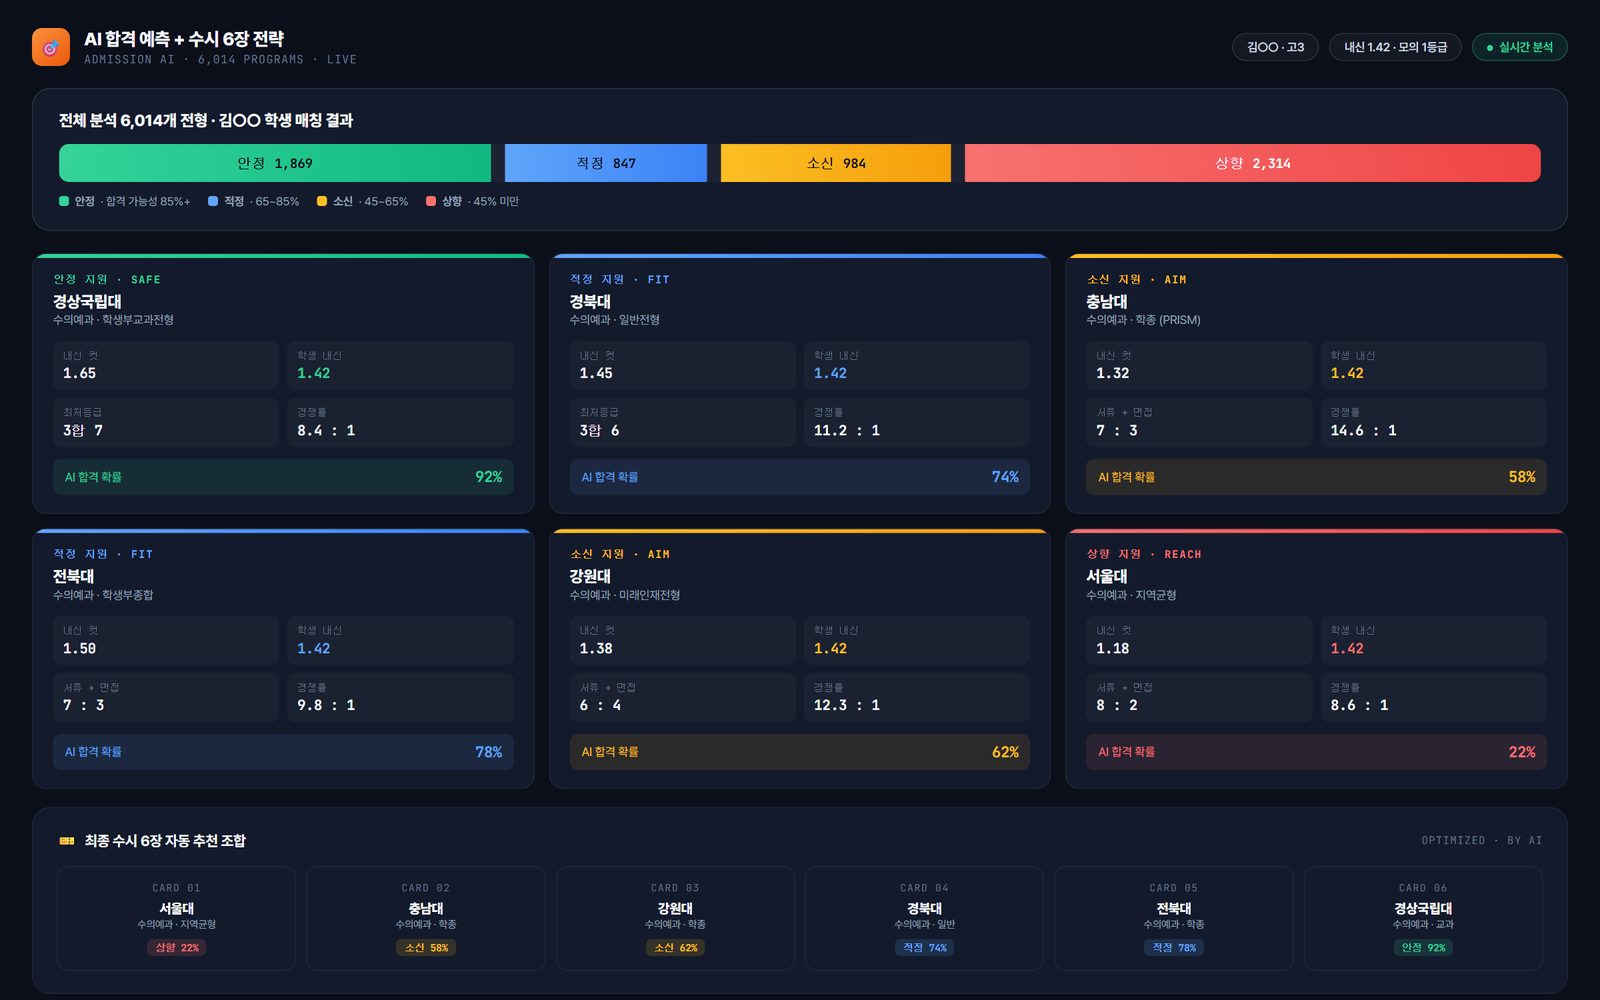Screen dimensions: 1600x1000
Task: Click the 경쟁률 value 8.4 : 1
Action: (x=326, y=430)
